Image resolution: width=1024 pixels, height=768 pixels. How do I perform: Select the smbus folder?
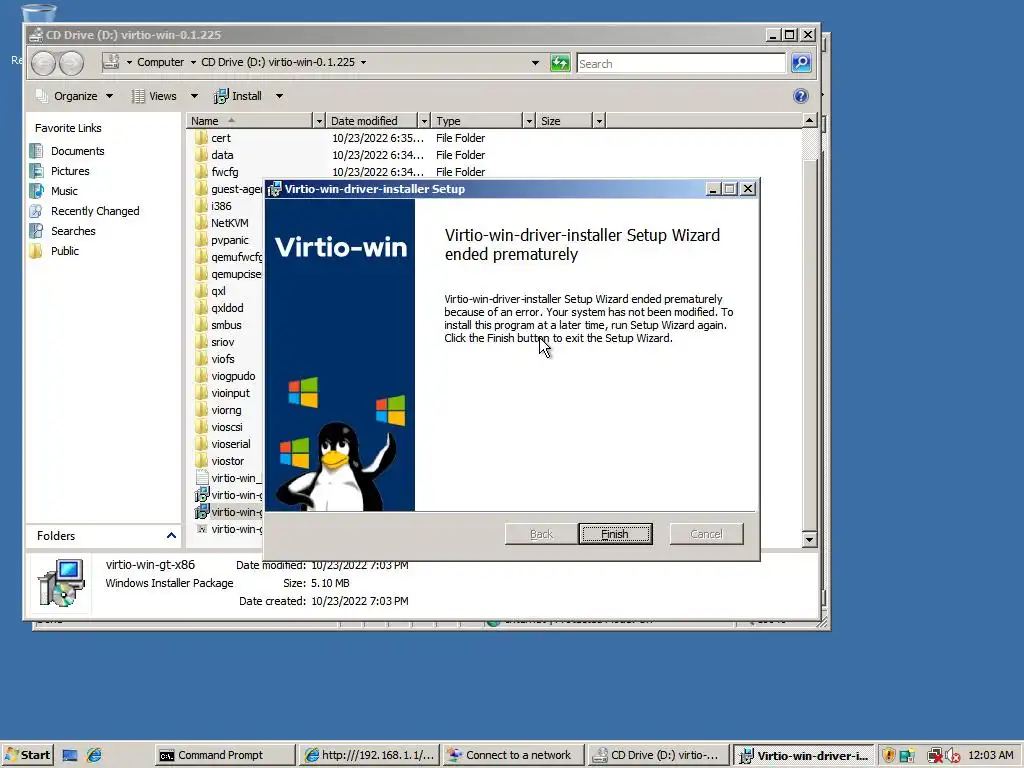[x=226, y=325]
